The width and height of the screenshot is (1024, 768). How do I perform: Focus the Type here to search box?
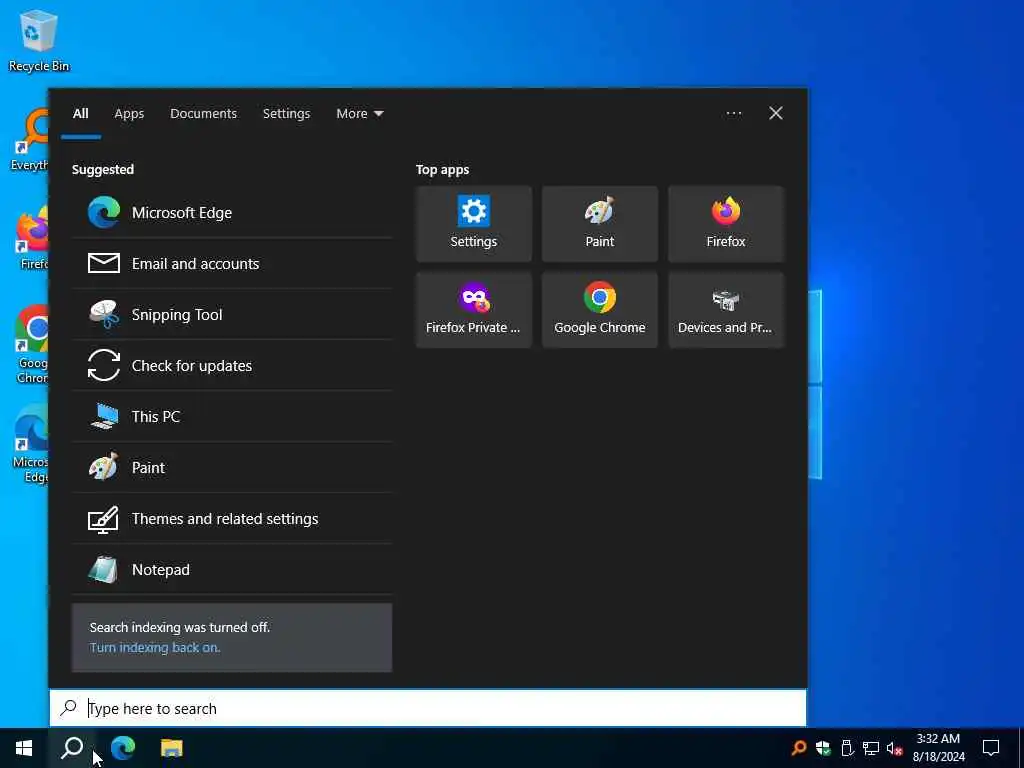pyautogui.click(x=428, y=708)
